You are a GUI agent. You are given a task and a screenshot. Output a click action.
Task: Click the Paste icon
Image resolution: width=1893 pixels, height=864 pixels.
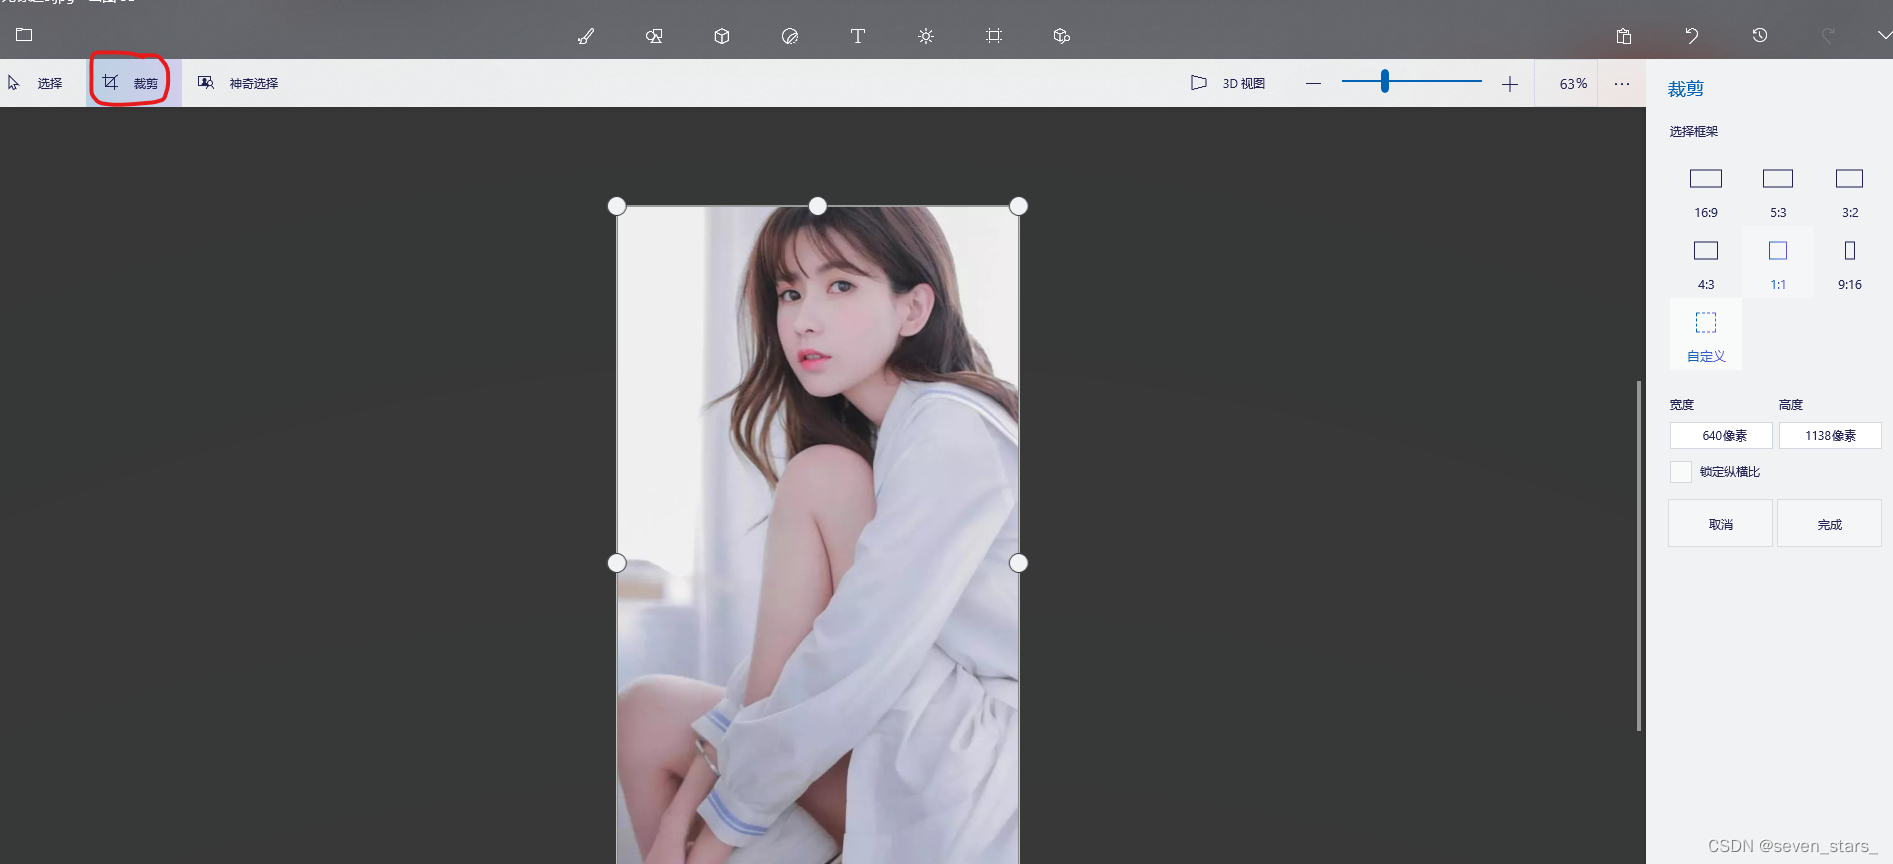(x=1624, y=36)
